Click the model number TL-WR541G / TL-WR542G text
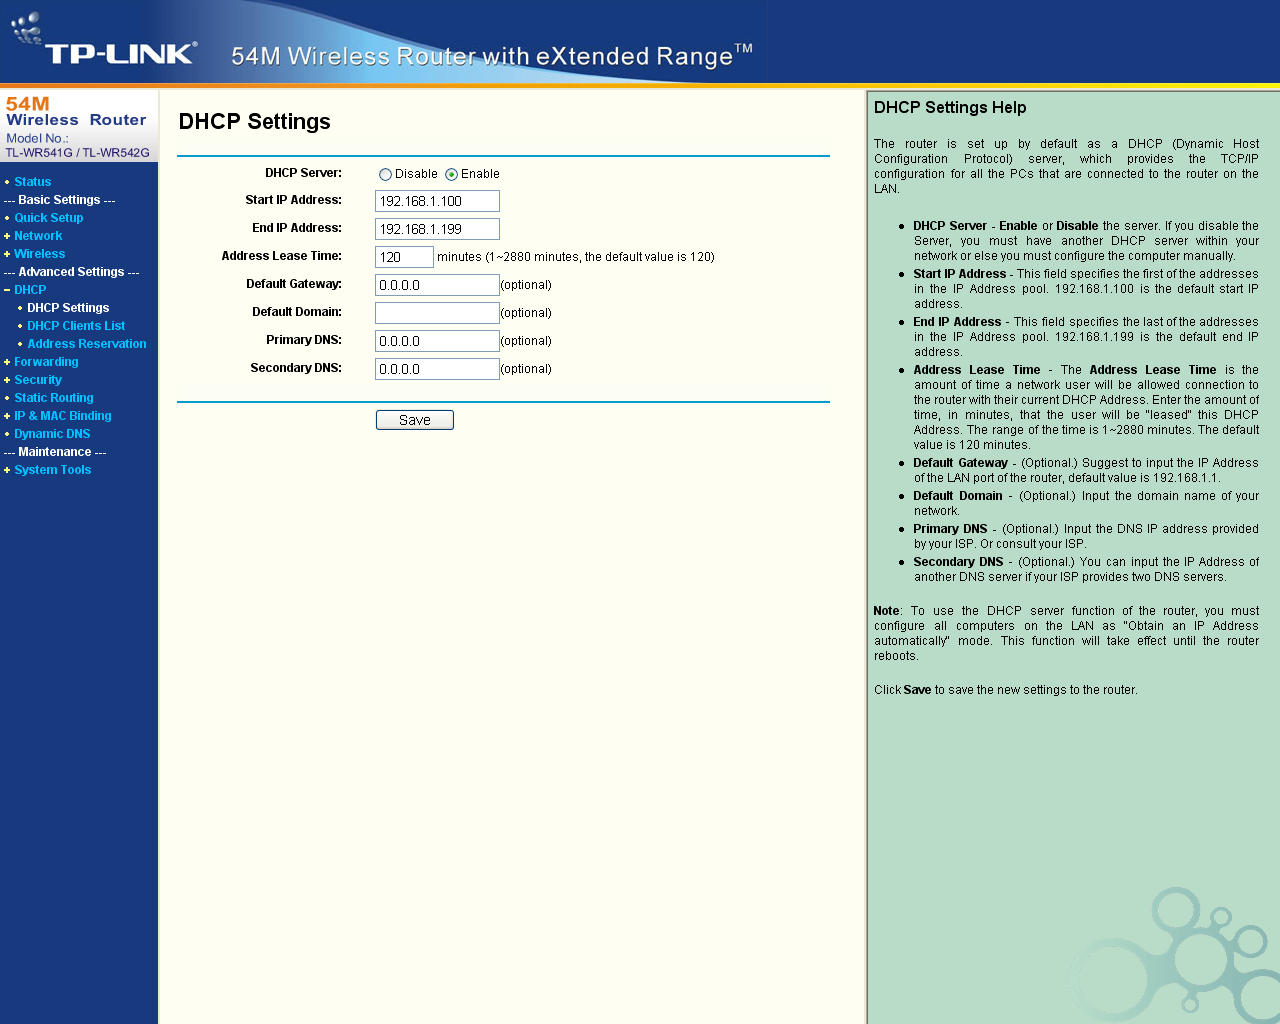The image size is (1280, 1024). pos(78,153)
